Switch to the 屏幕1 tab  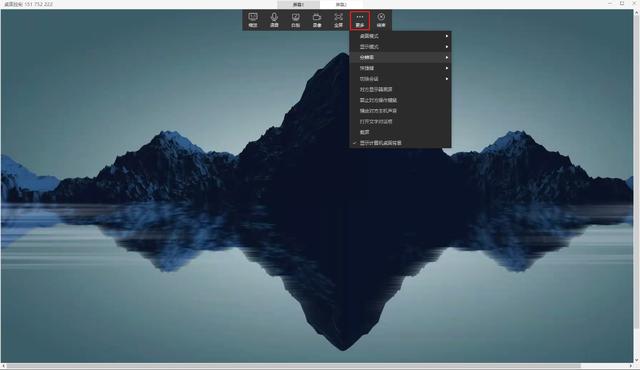click(x=298, y=4)
